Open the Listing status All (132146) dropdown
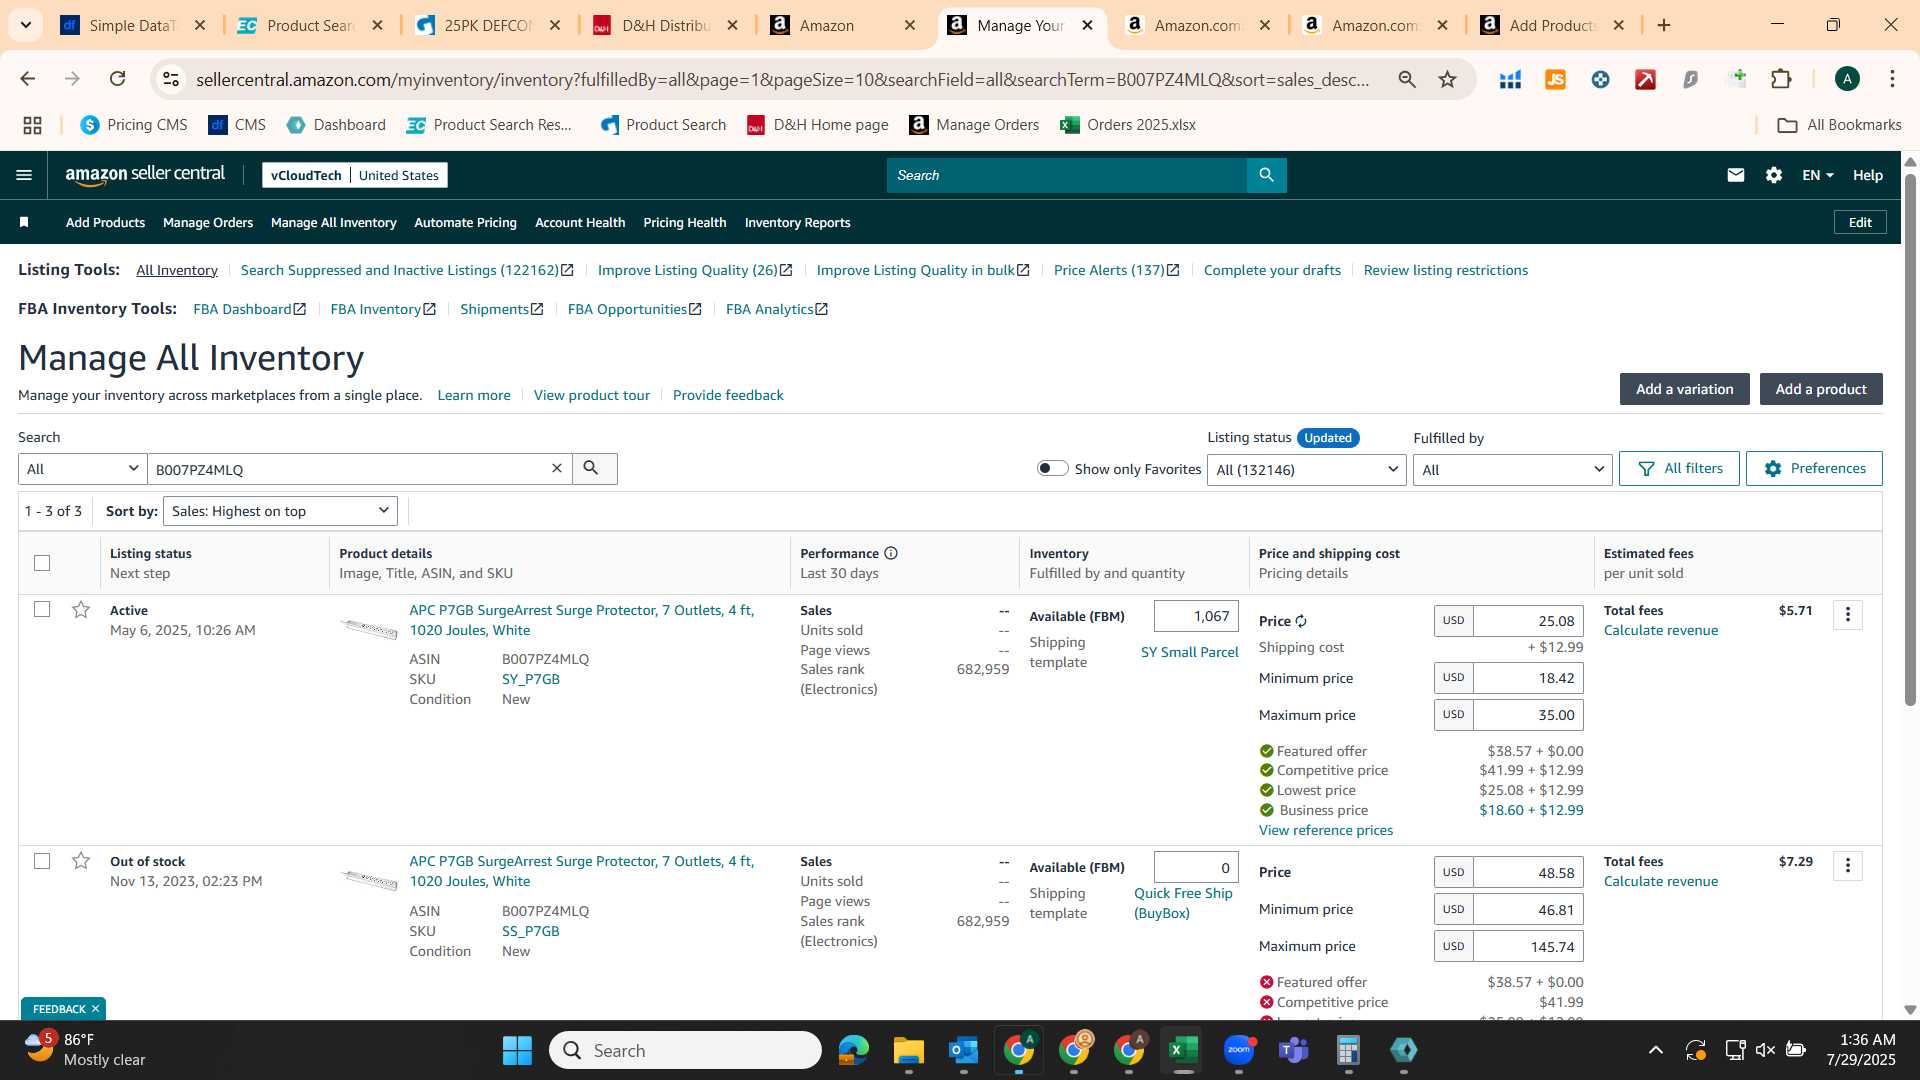The image size is (1920, 1080). click(1306, 470)
